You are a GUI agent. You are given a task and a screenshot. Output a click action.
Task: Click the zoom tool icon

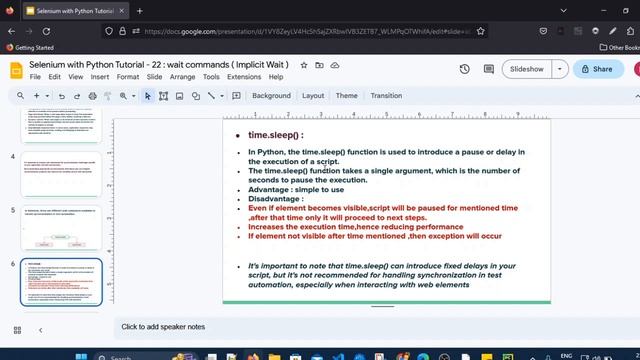[123, 96]
